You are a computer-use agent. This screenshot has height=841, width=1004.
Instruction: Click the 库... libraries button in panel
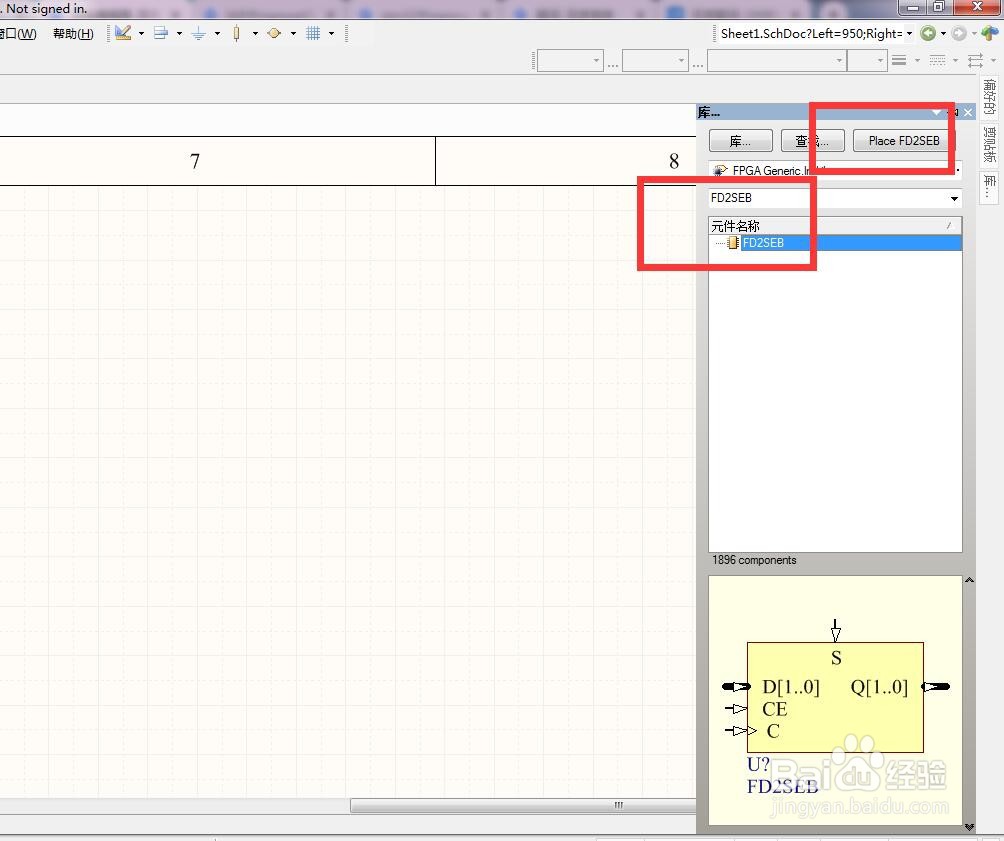coord(741,141)
